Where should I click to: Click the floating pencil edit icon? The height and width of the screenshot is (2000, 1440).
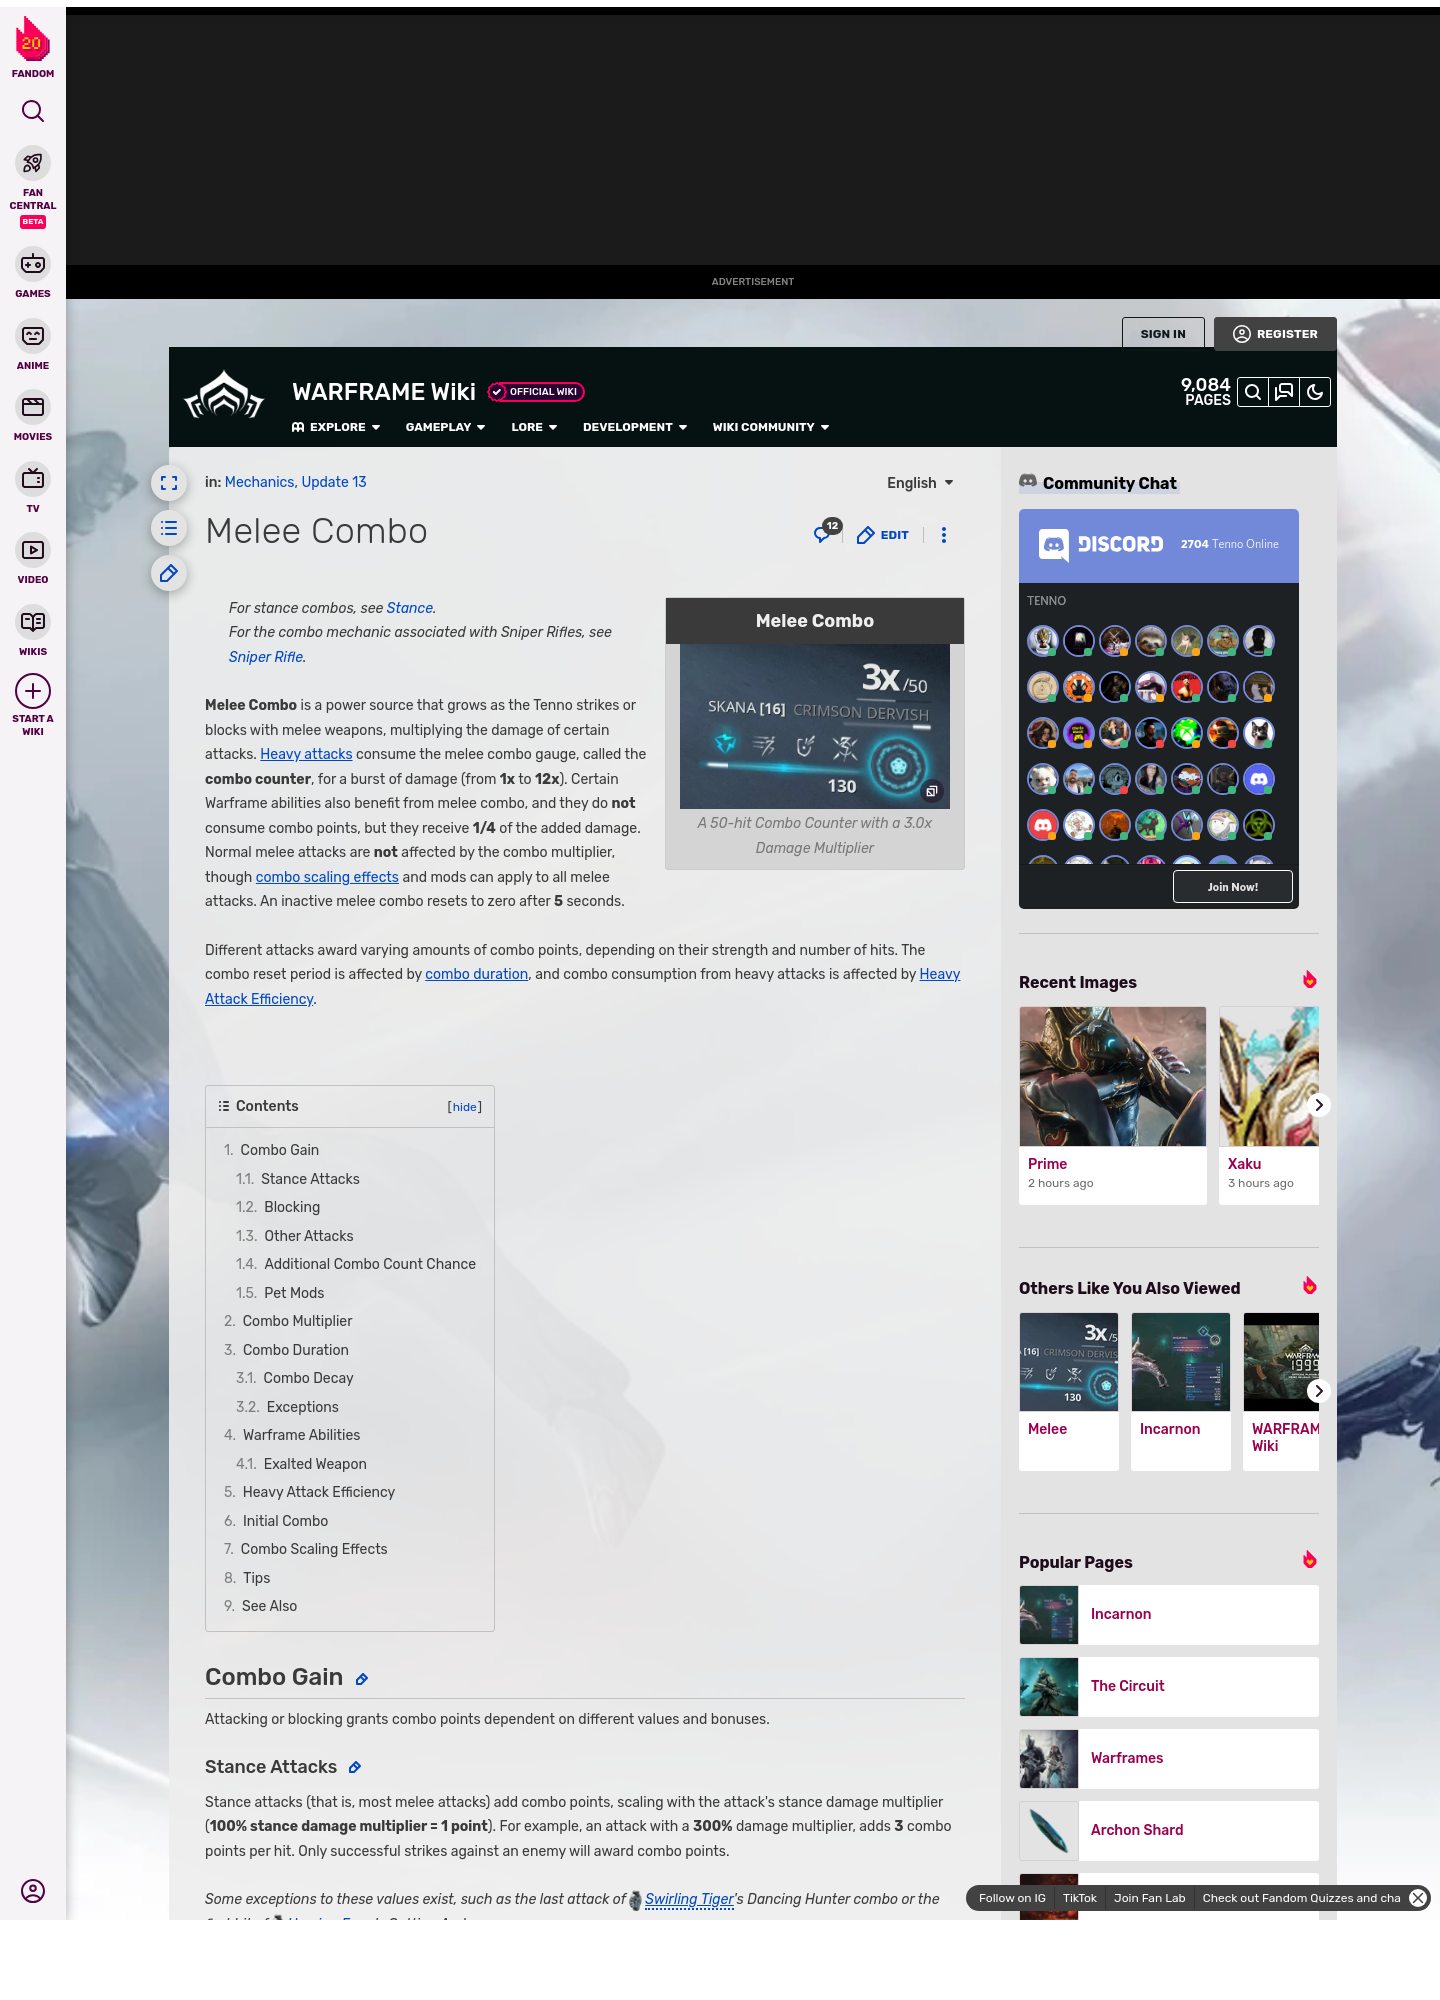coord(169,573)
